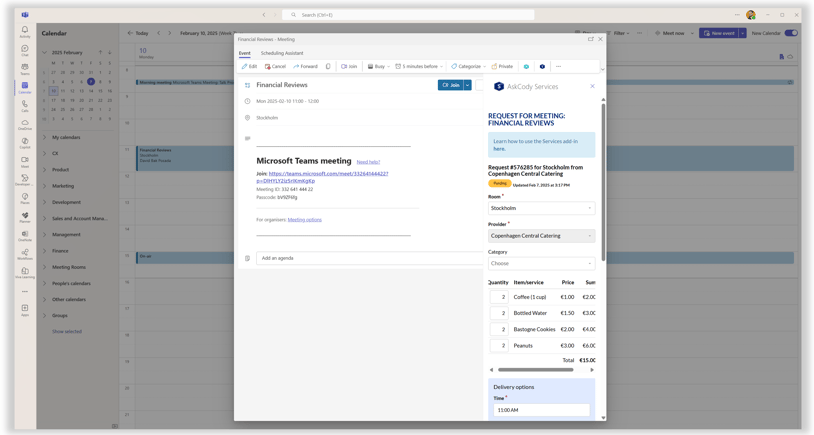814x435 pixels.
Task: Open the Categorize dropdown
Action: [x=468, y=66]
